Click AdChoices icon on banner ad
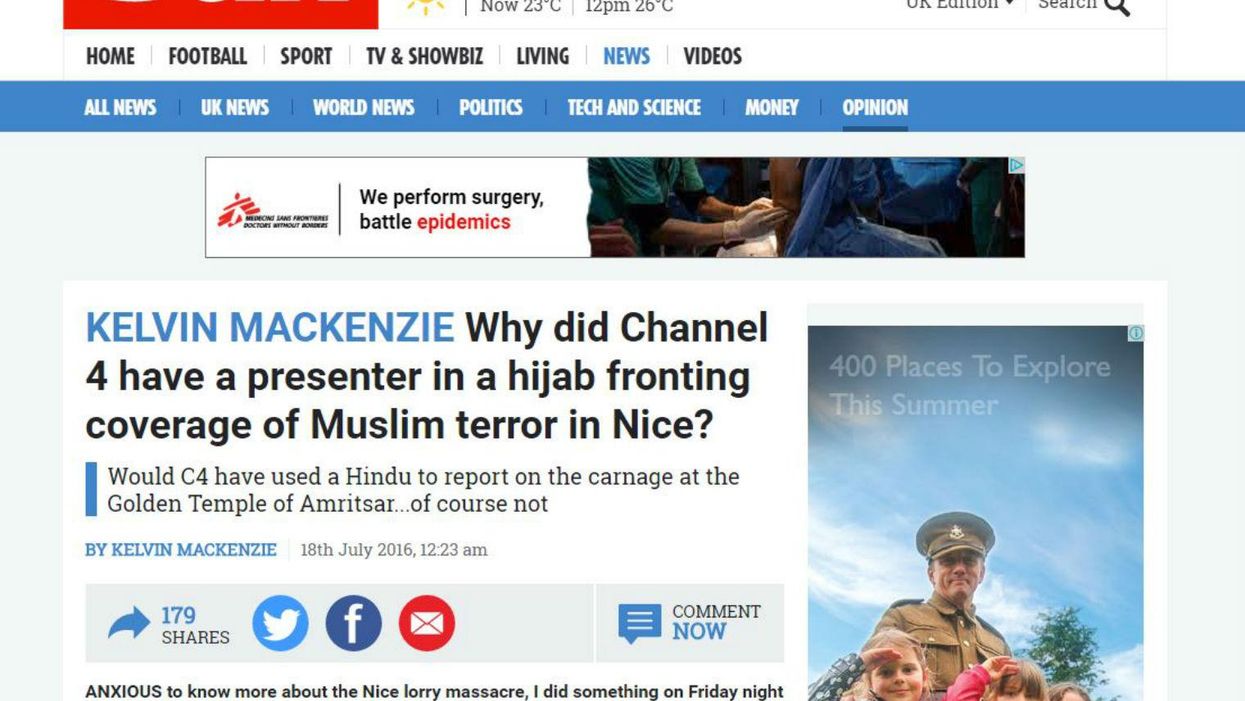 (1016, 166)
